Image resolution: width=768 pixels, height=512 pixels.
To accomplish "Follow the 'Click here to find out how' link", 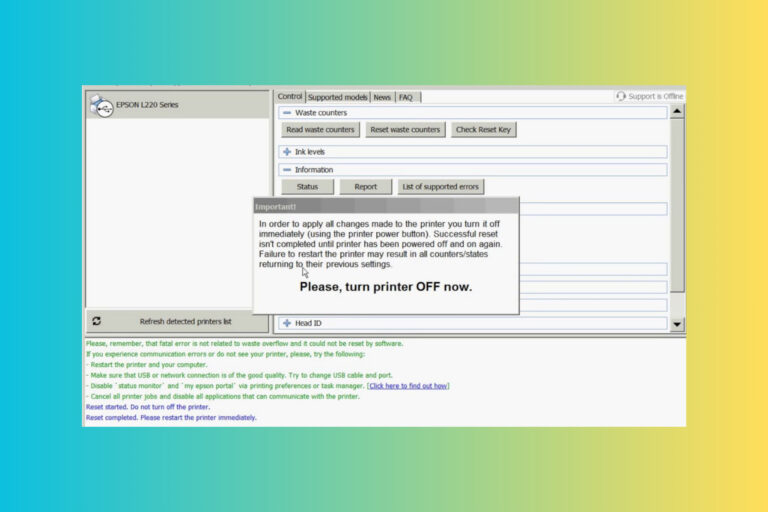I will (408, 386).
